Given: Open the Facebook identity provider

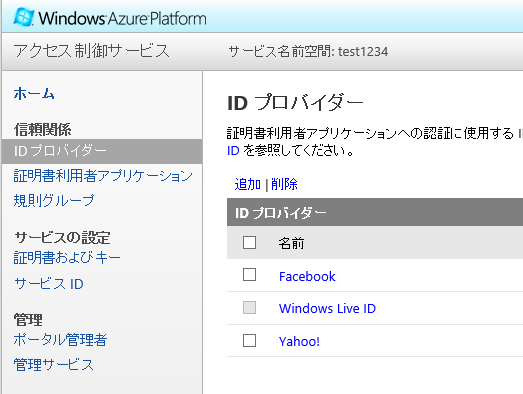Looking at the screenshot, I should (307, 277).
